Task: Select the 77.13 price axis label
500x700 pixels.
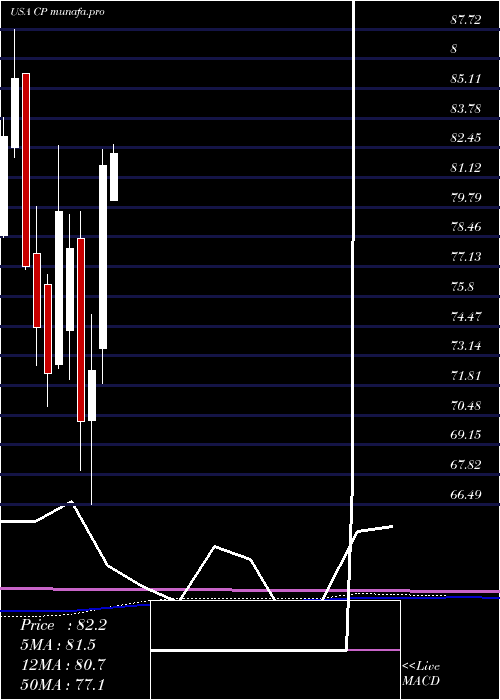Action: tap(466, 257)
